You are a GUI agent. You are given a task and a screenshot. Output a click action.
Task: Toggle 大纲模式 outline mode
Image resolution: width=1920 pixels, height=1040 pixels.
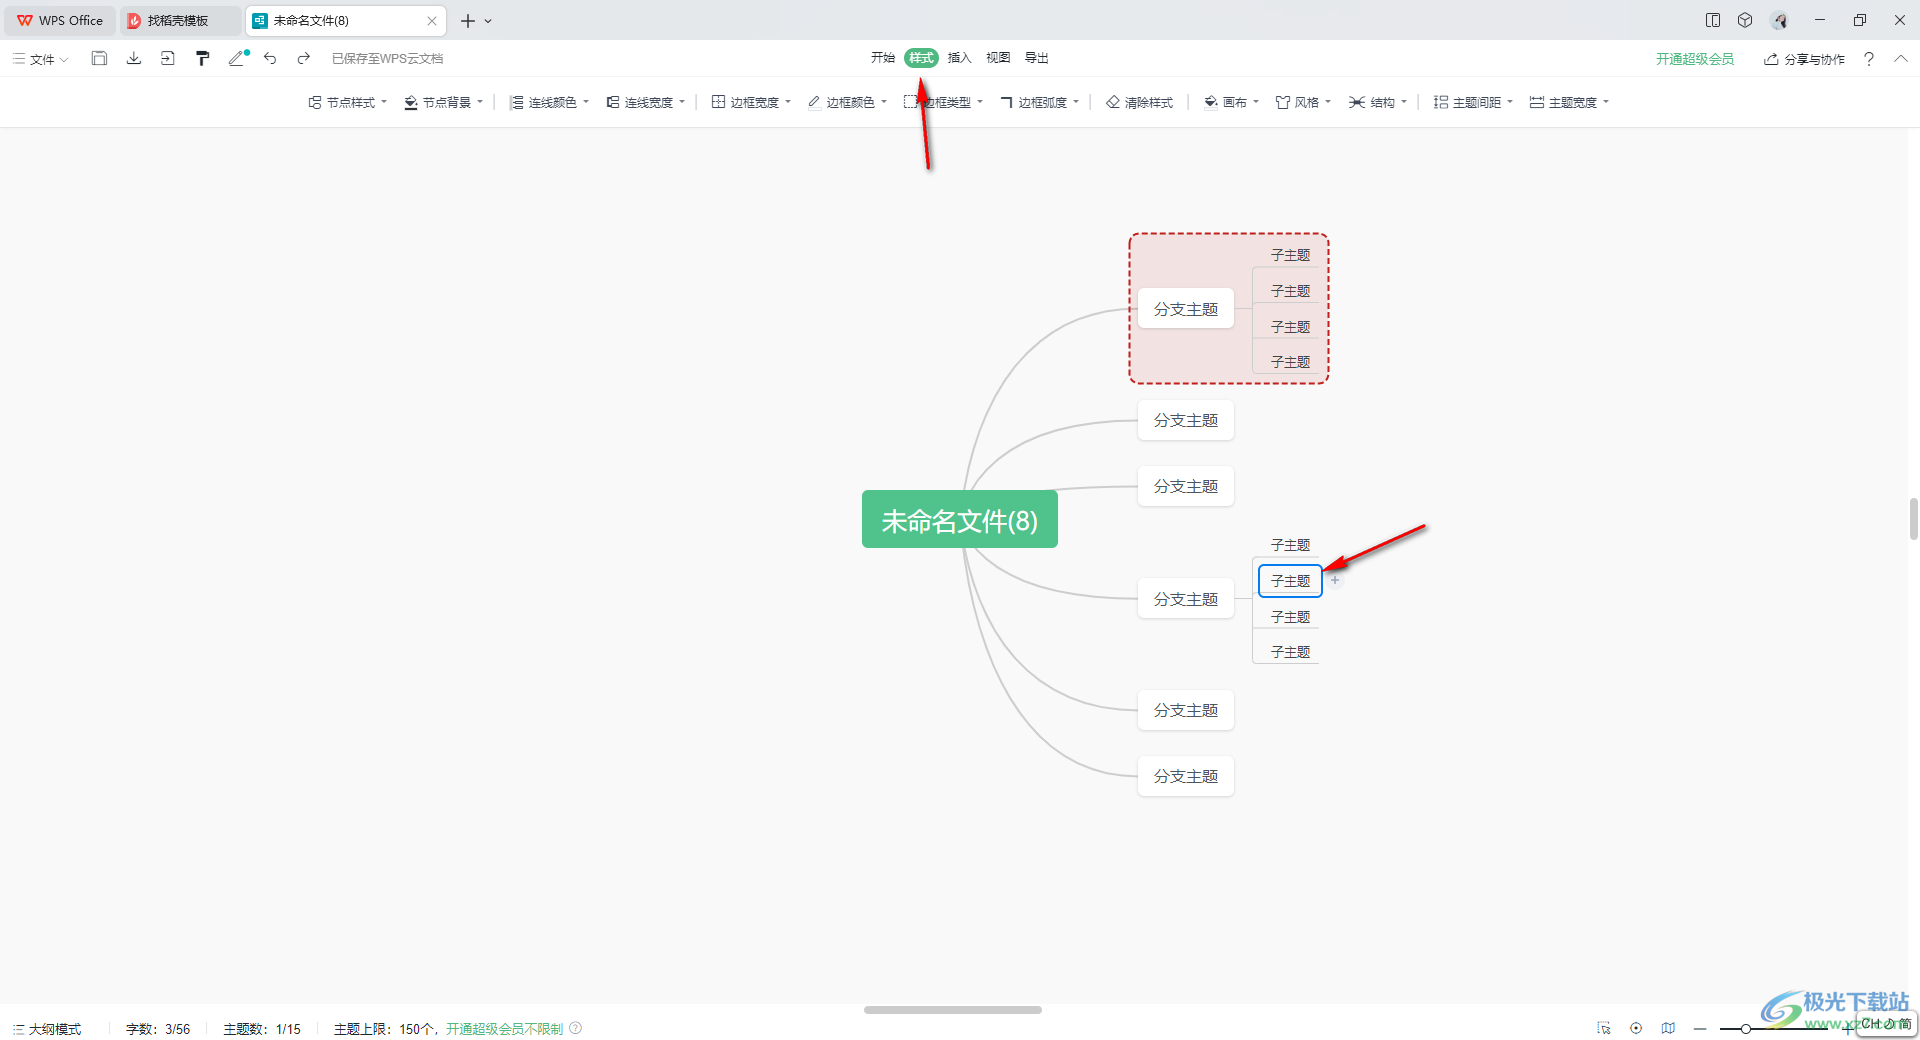point(47,1029)
